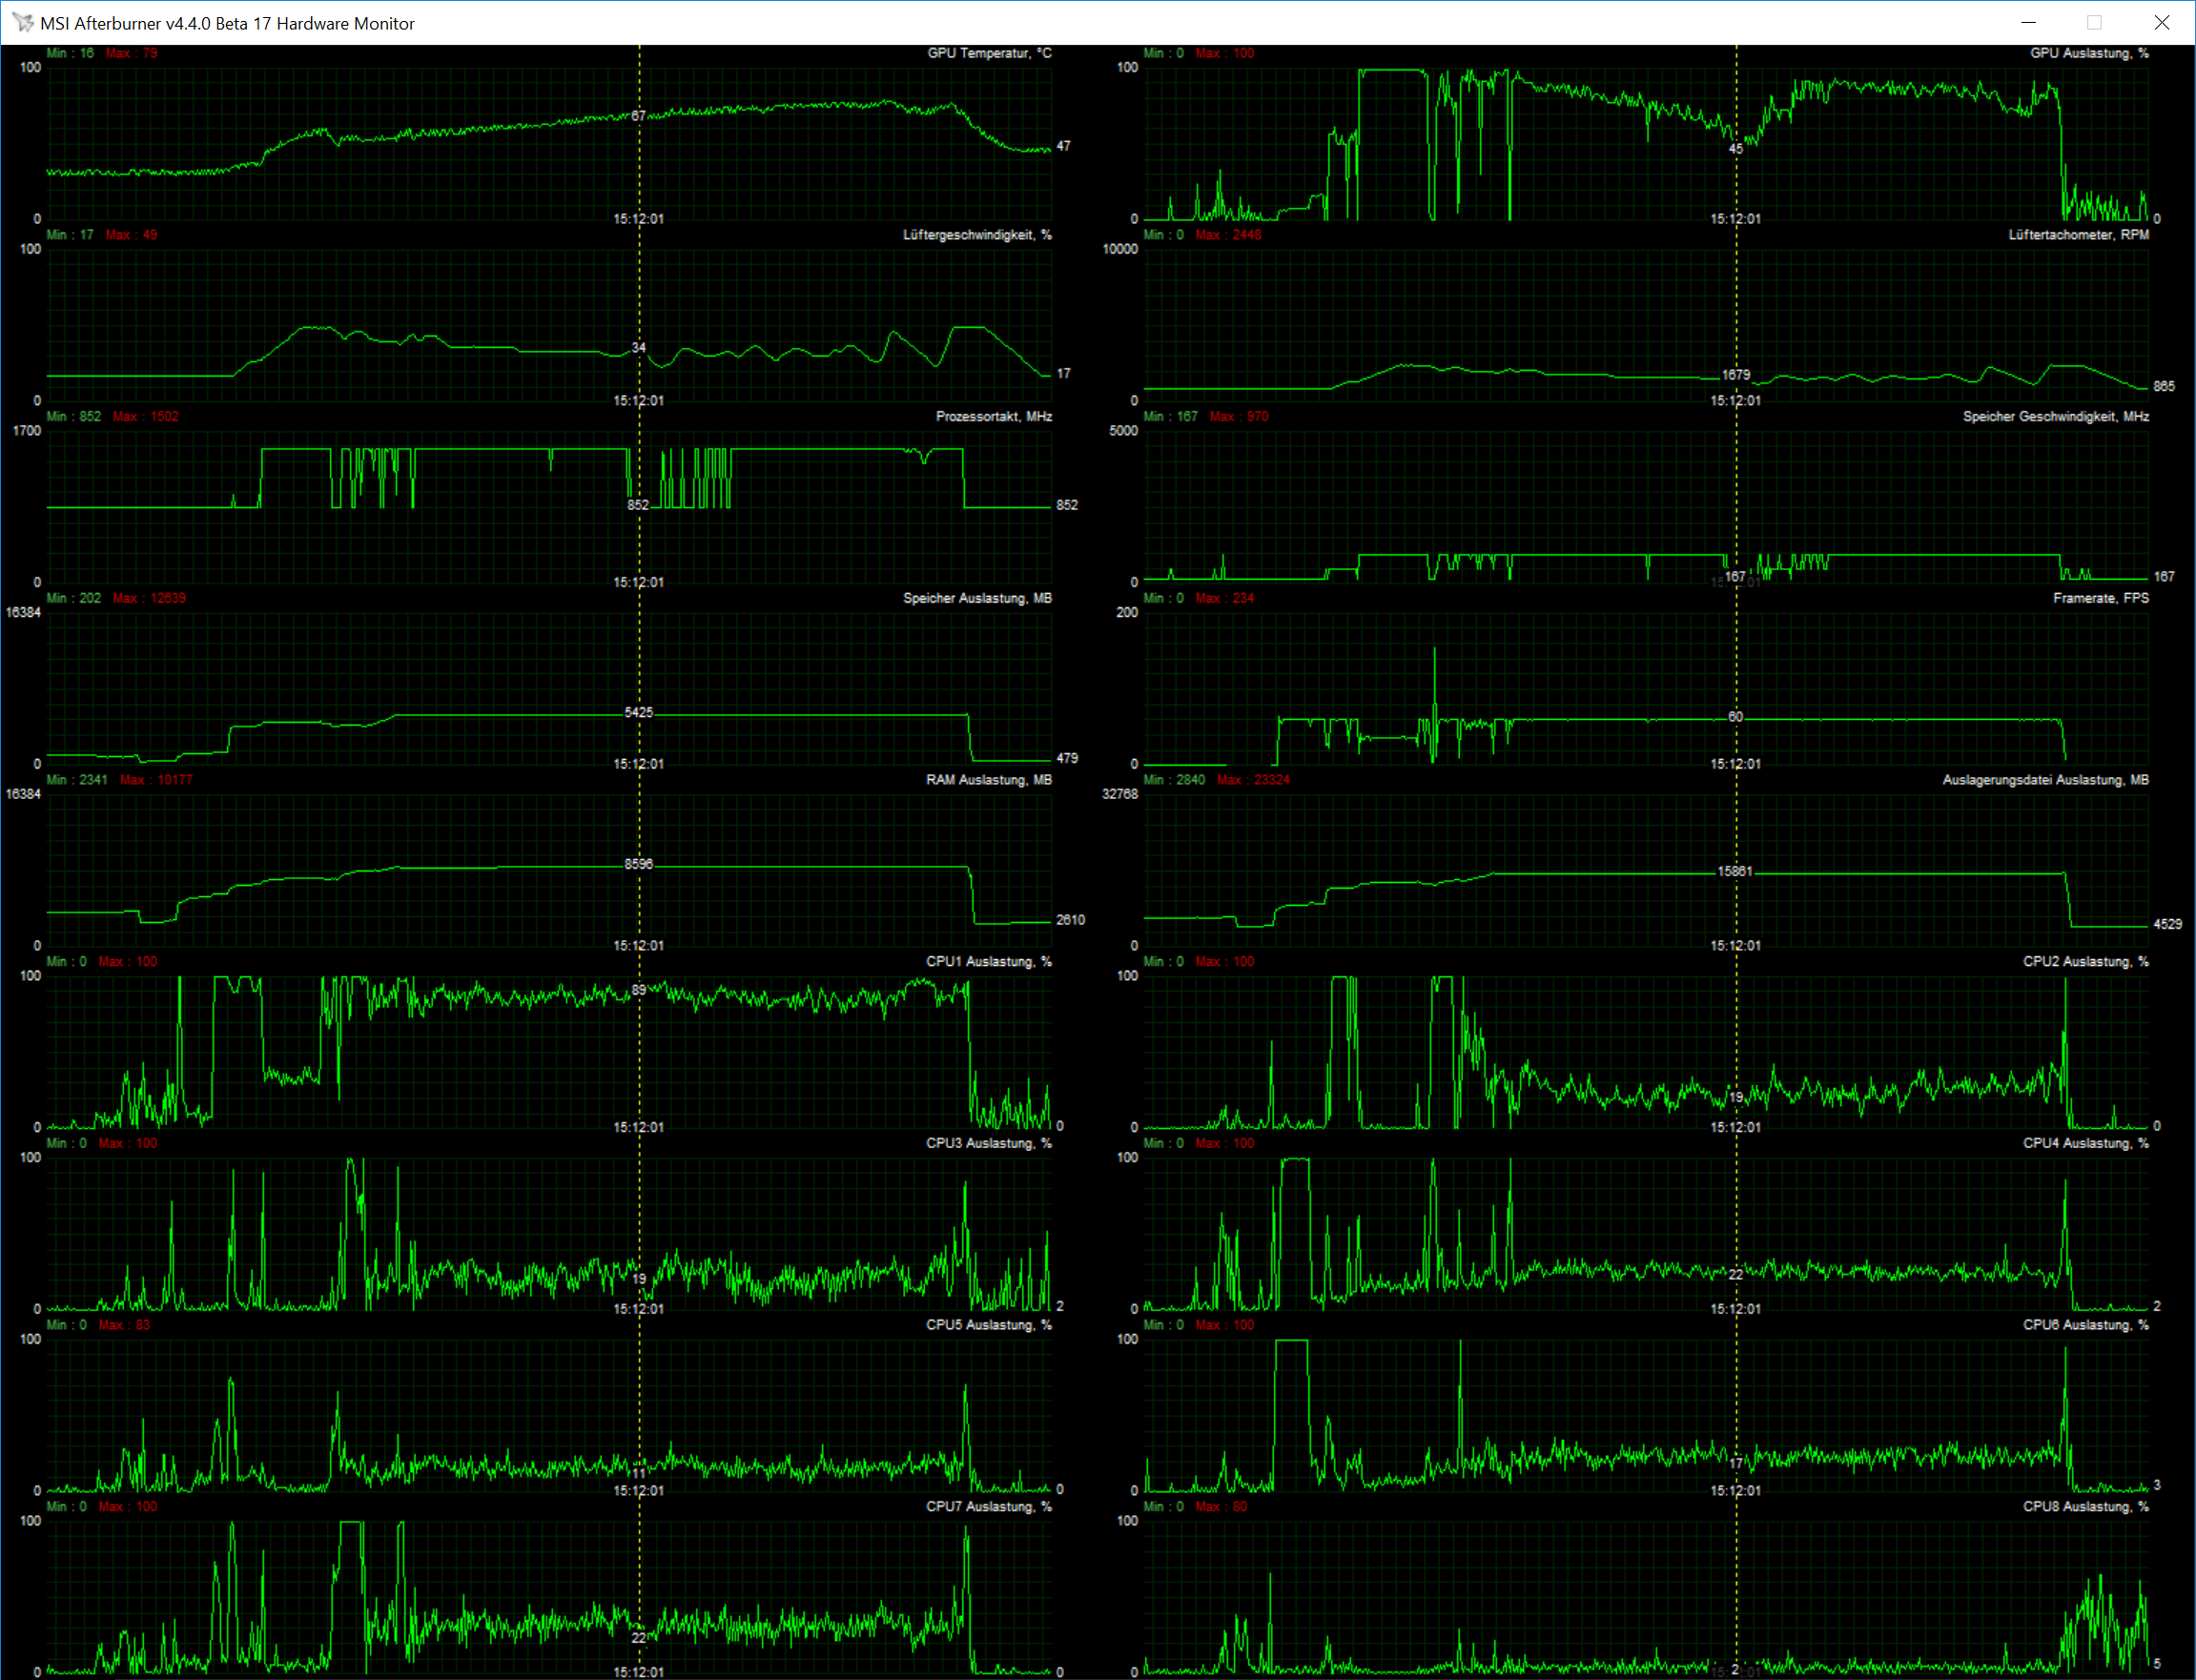Click 15:12:01 time marker in GPU Temperatur
Screen dimensions: 2196x1680
tap(638, 218)
